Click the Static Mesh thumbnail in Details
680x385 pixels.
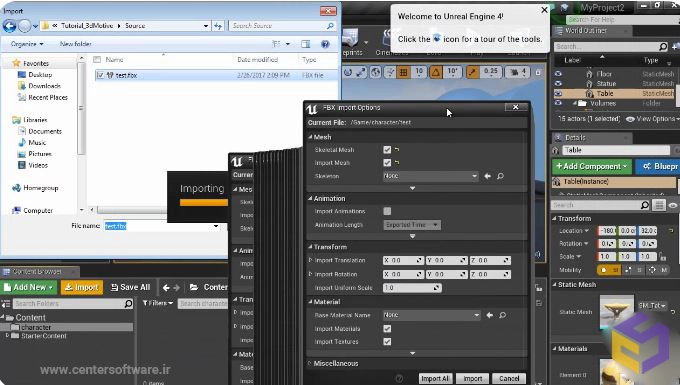point(617,311)
